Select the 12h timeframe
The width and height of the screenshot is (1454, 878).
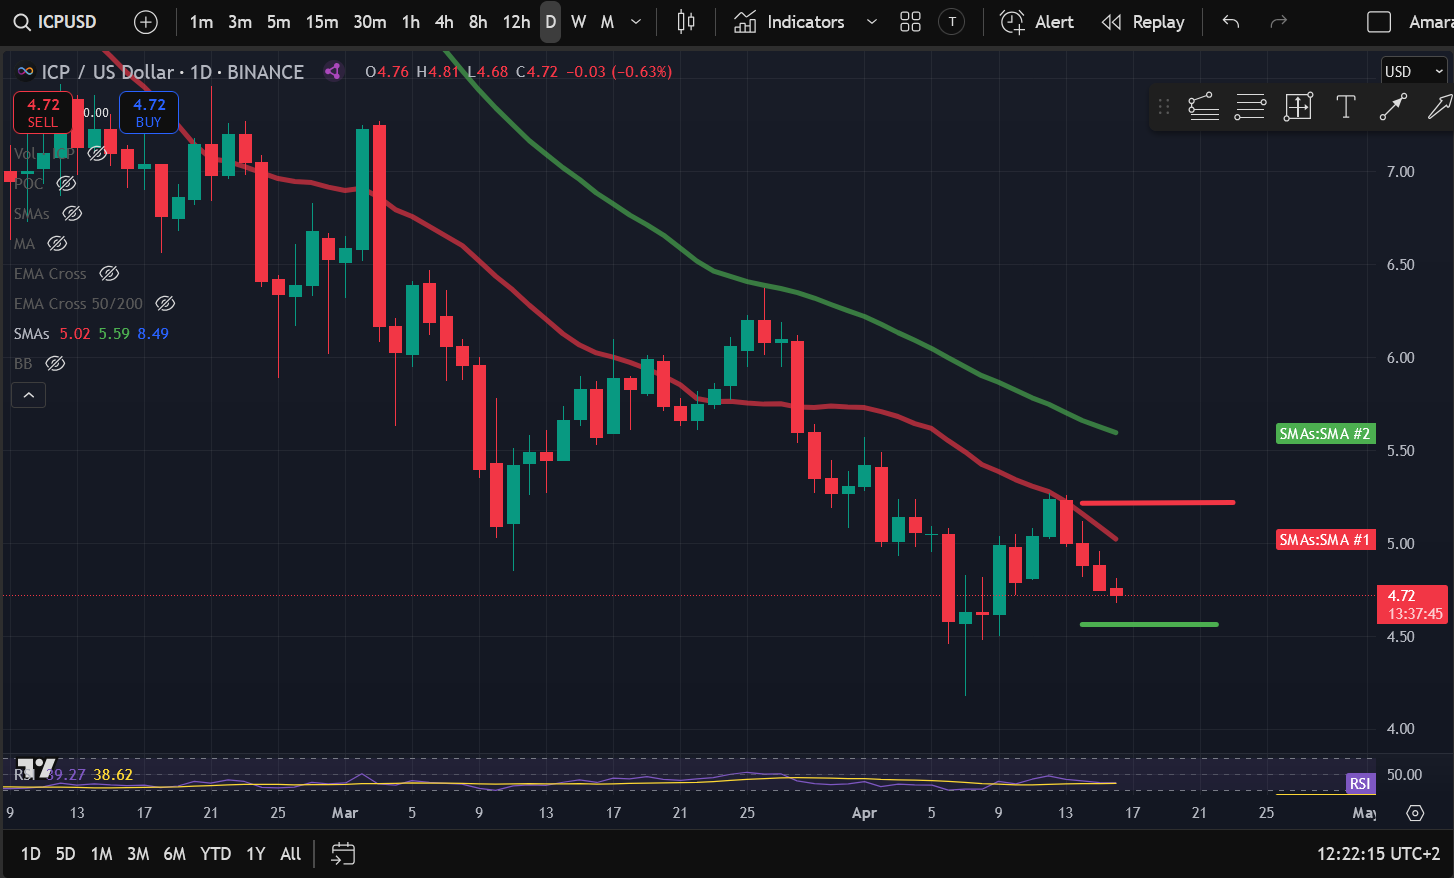[516, 22]
